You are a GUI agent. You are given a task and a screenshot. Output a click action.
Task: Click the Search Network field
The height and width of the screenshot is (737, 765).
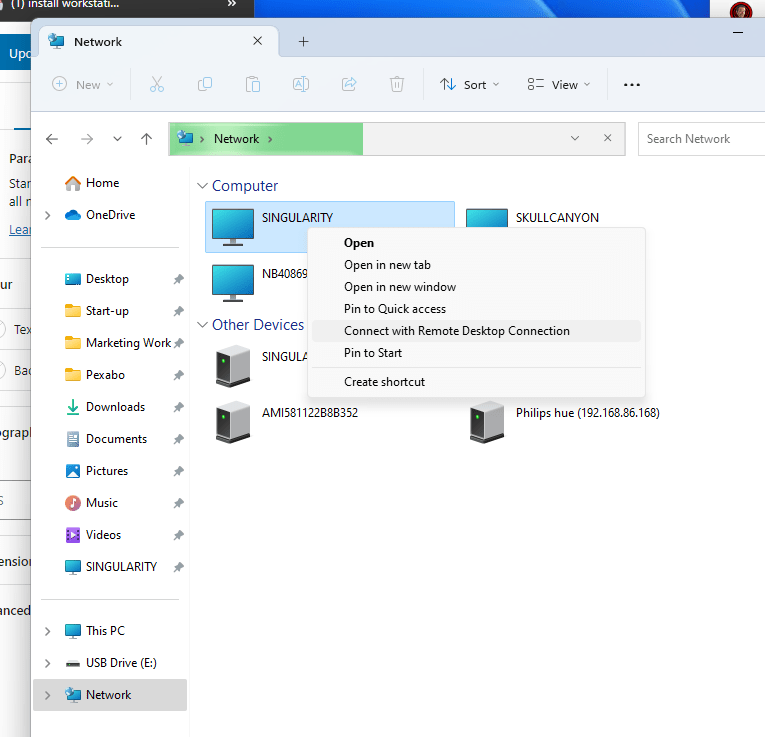pos(701,139)
